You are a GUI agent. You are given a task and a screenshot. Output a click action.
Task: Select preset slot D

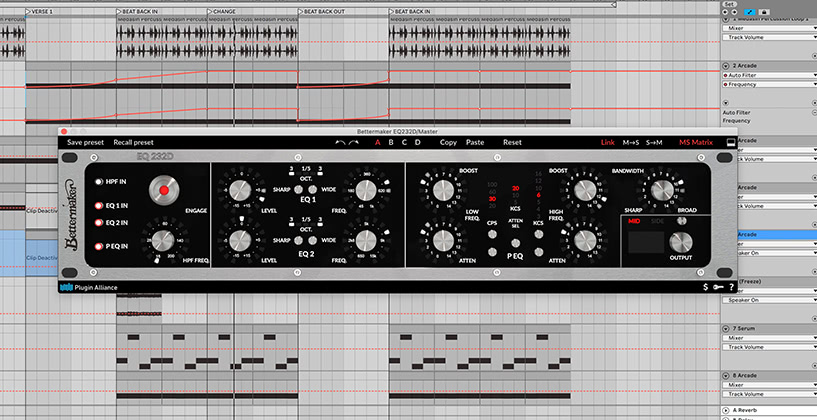click(x=417, y=142)
